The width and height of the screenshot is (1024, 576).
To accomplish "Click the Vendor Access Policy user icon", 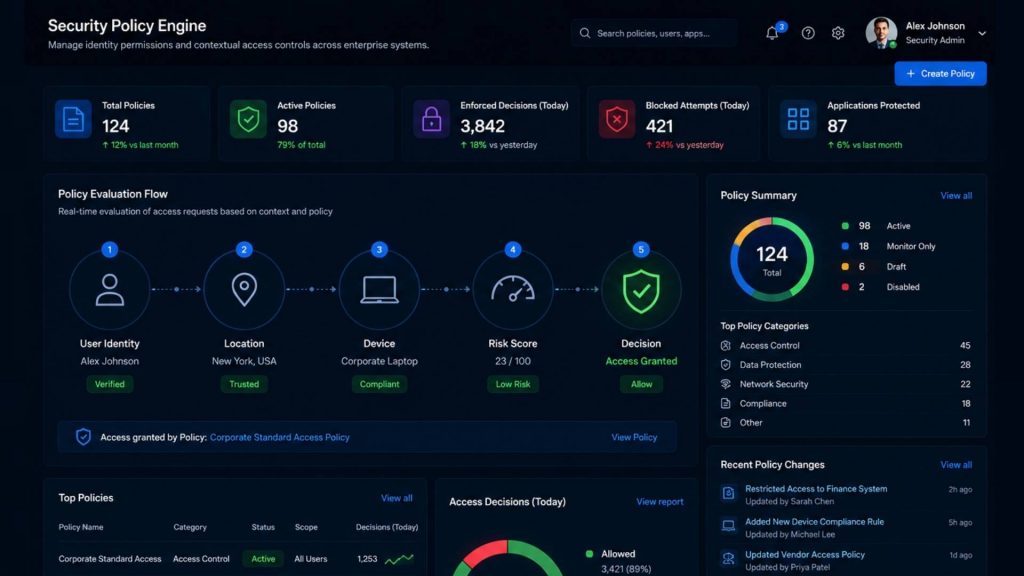I will pos(729,558).
